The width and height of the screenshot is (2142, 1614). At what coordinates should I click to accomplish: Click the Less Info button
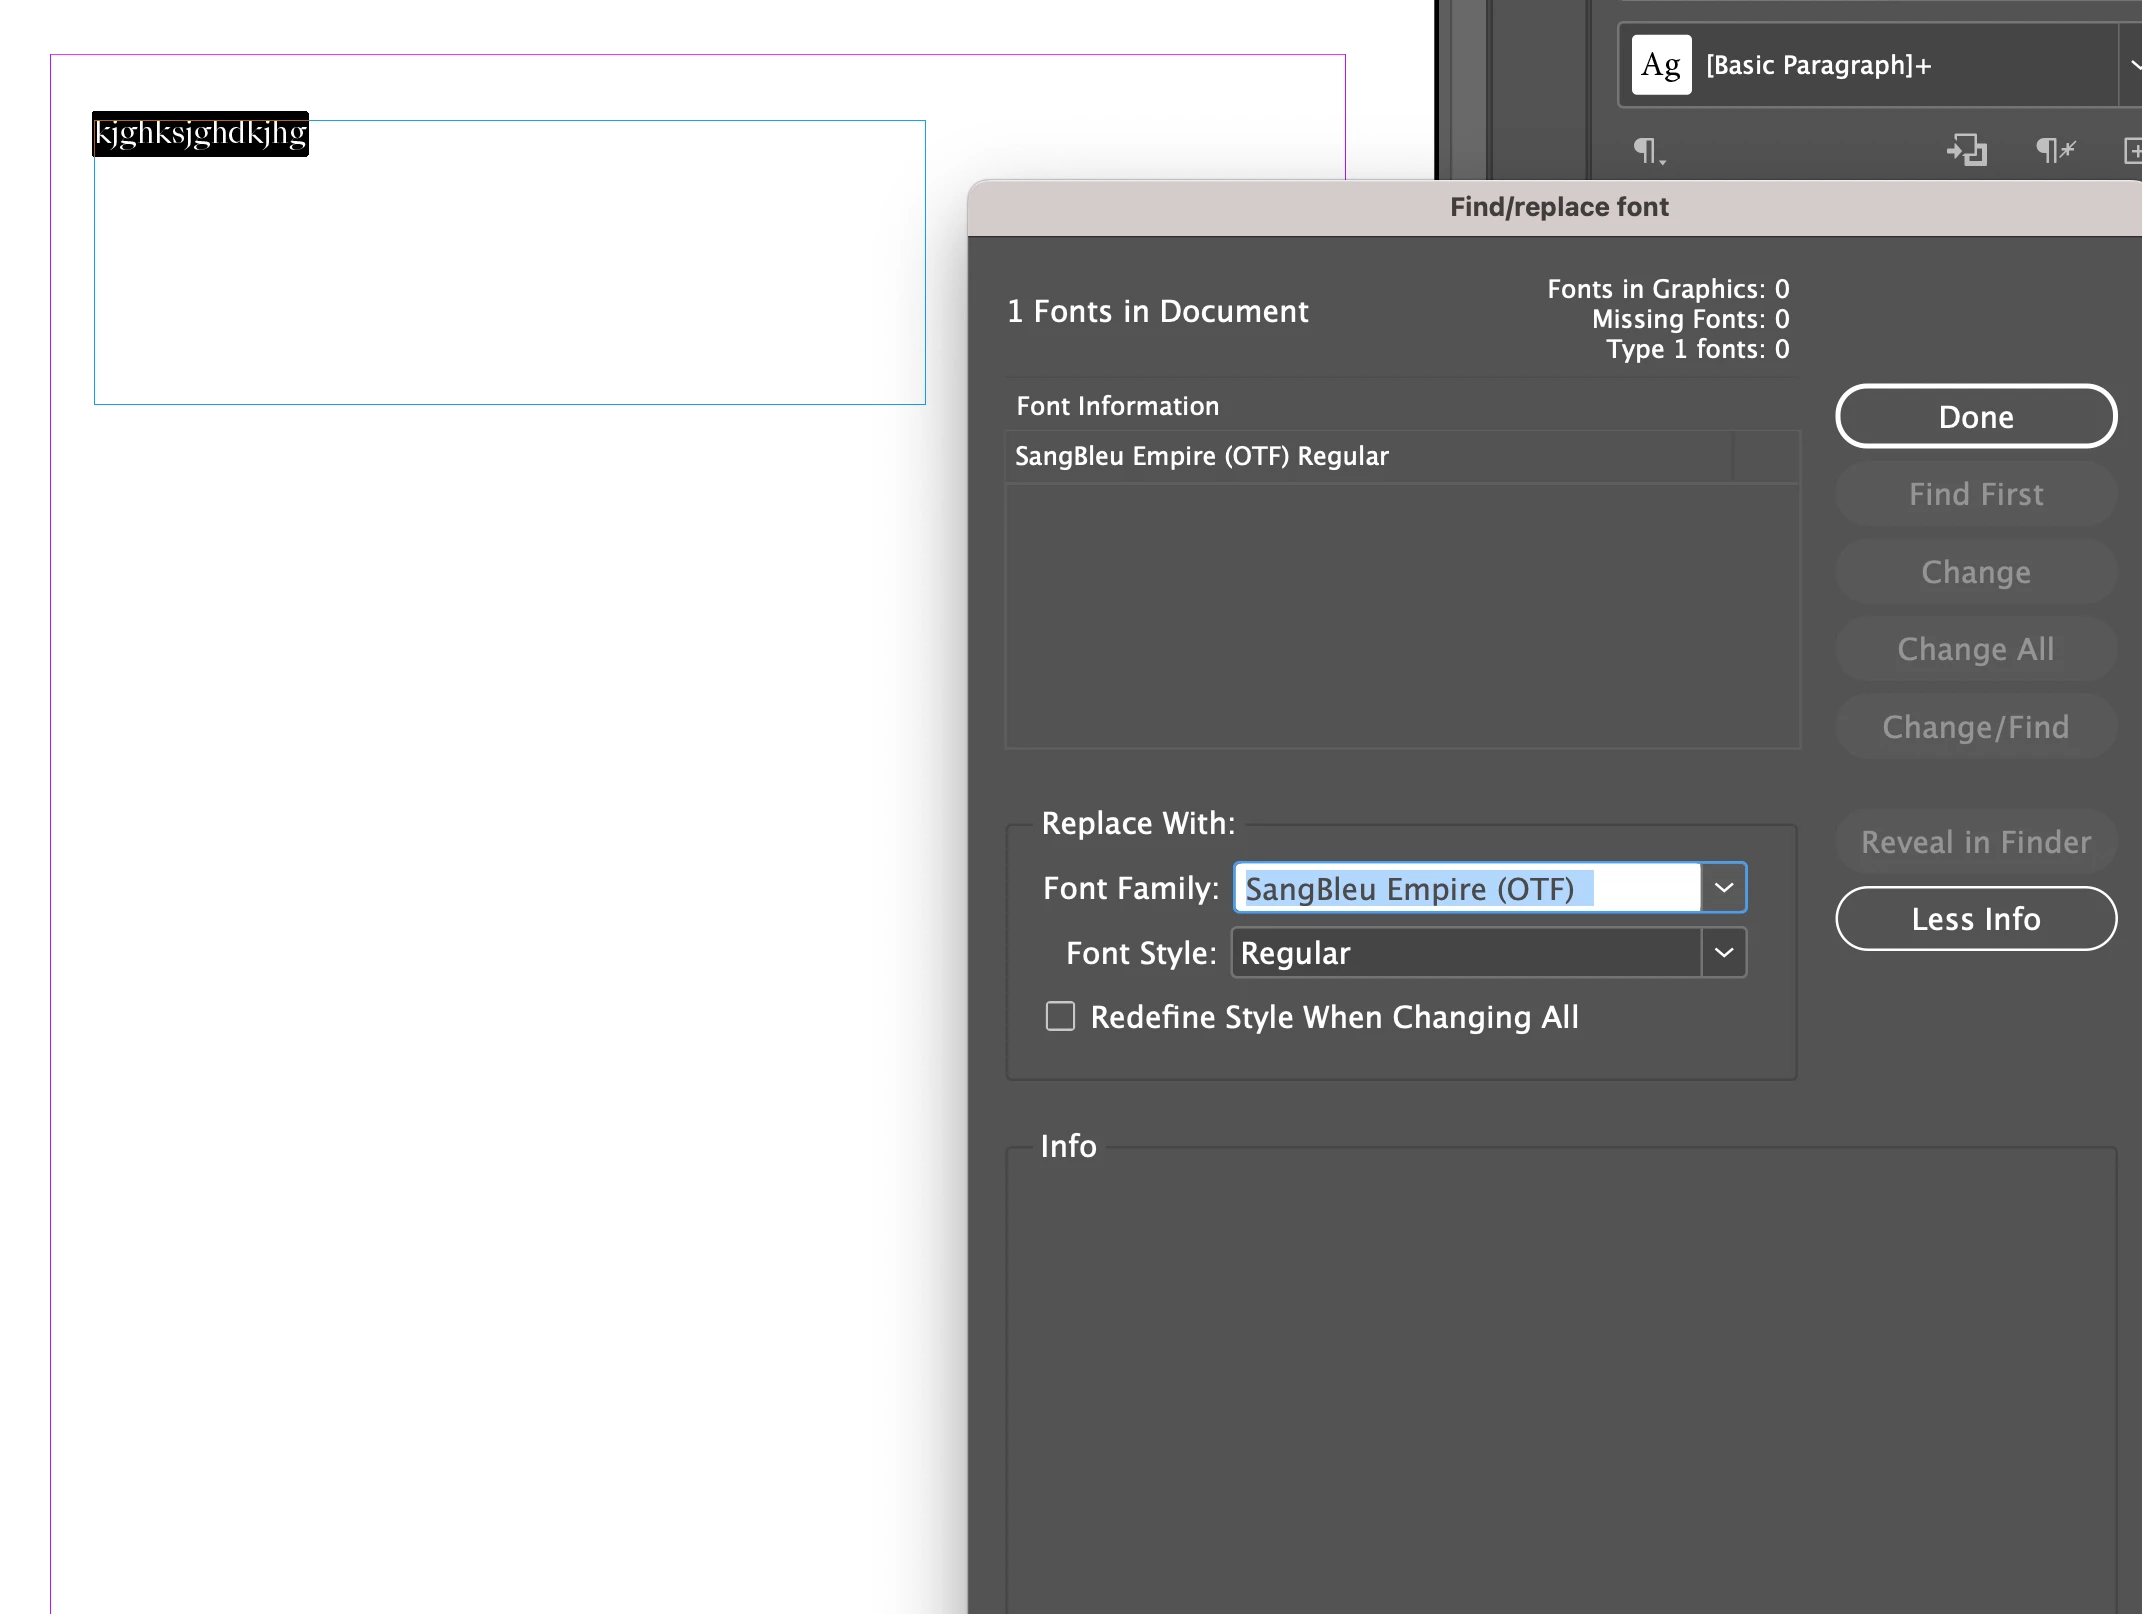coord(1975,919)
